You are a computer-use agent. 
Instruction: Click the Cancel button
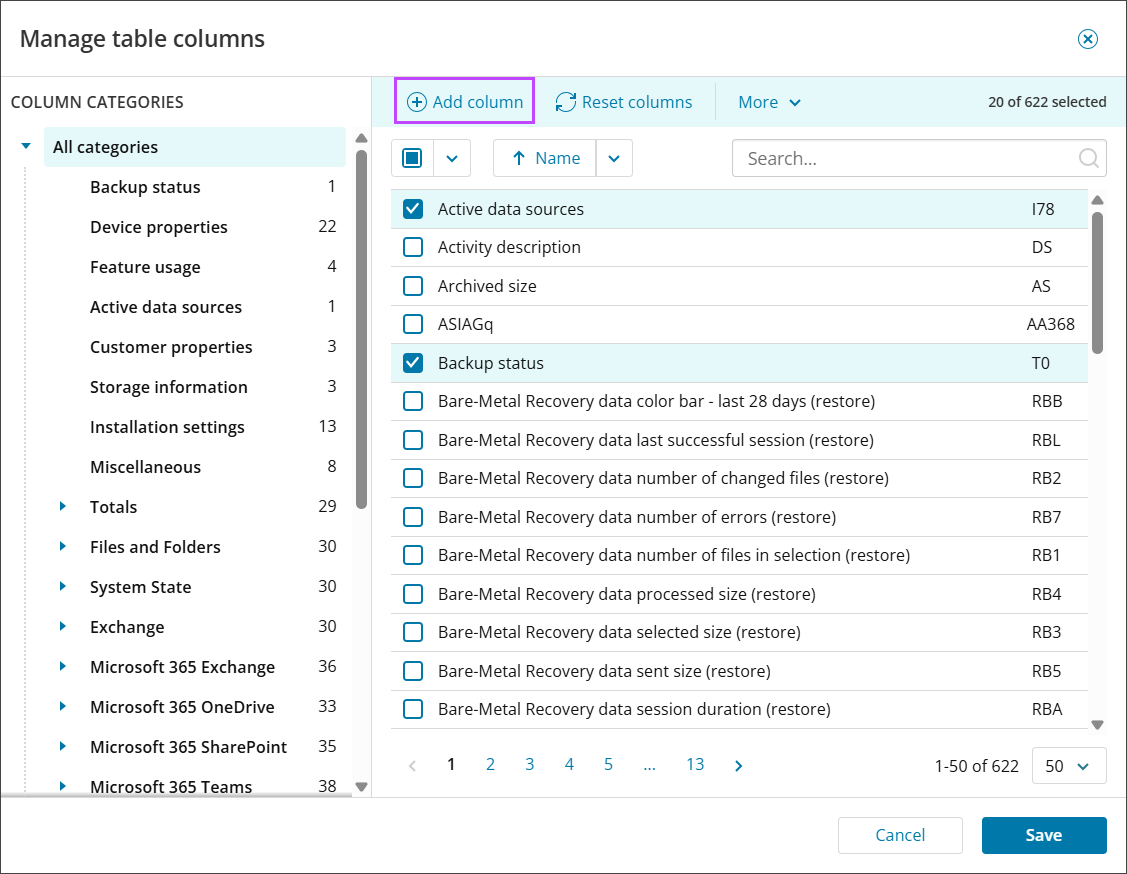[x=899, y=835]
